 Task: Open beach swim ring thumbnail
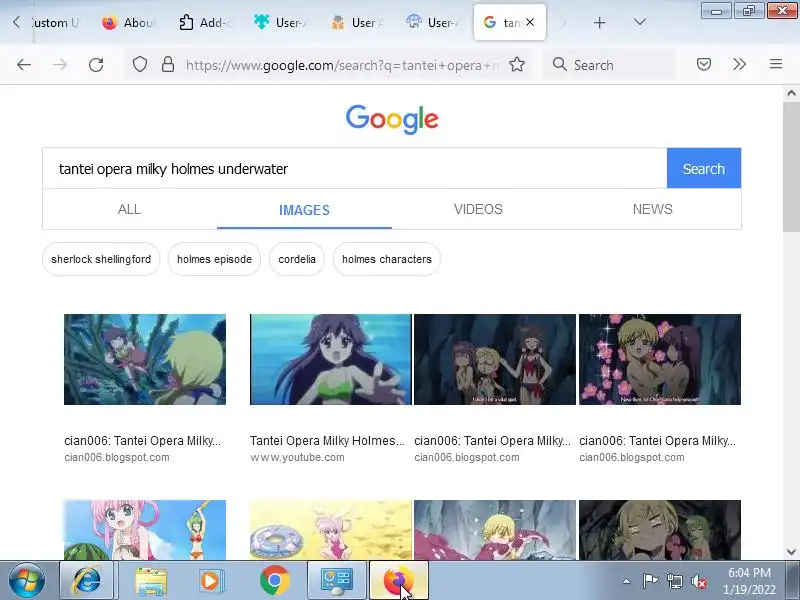coord(331,530)
